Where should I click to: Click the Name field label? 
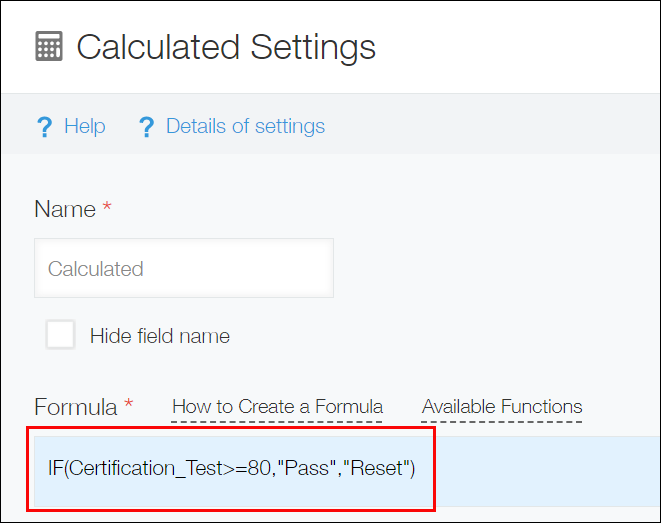65,209
